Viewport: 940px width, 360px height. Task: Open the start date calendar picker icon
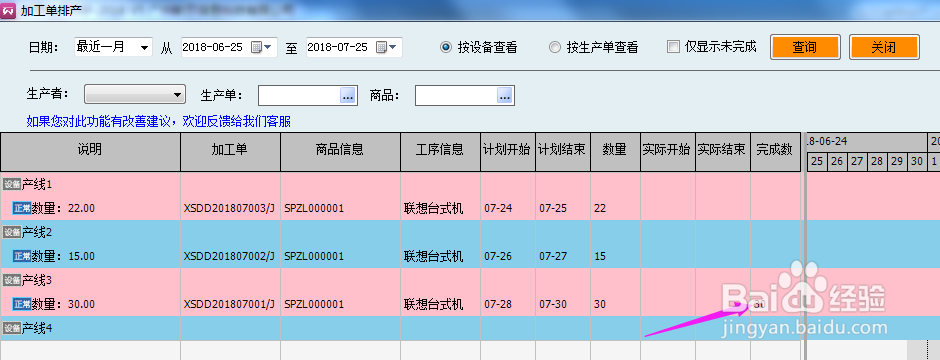[x=255, y=47]
